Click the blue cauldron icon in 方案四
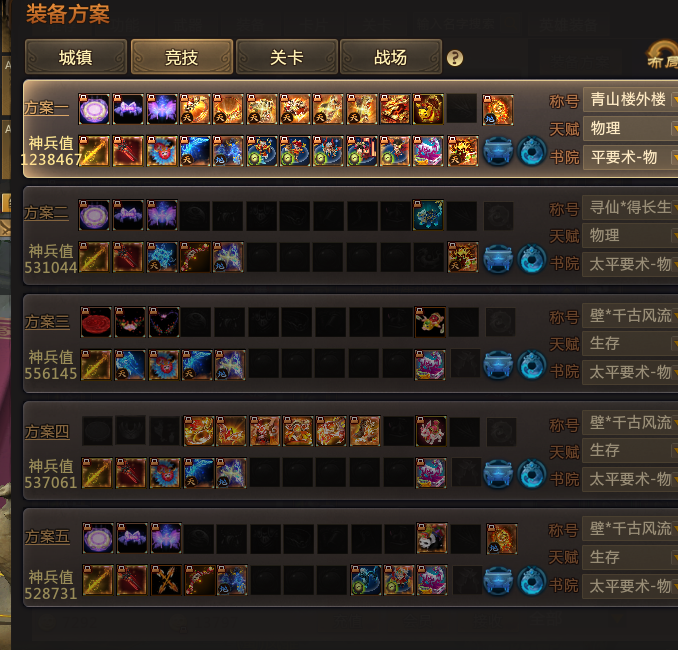The height and width of the screenshot is (650, 678). [x=498, y=474]
